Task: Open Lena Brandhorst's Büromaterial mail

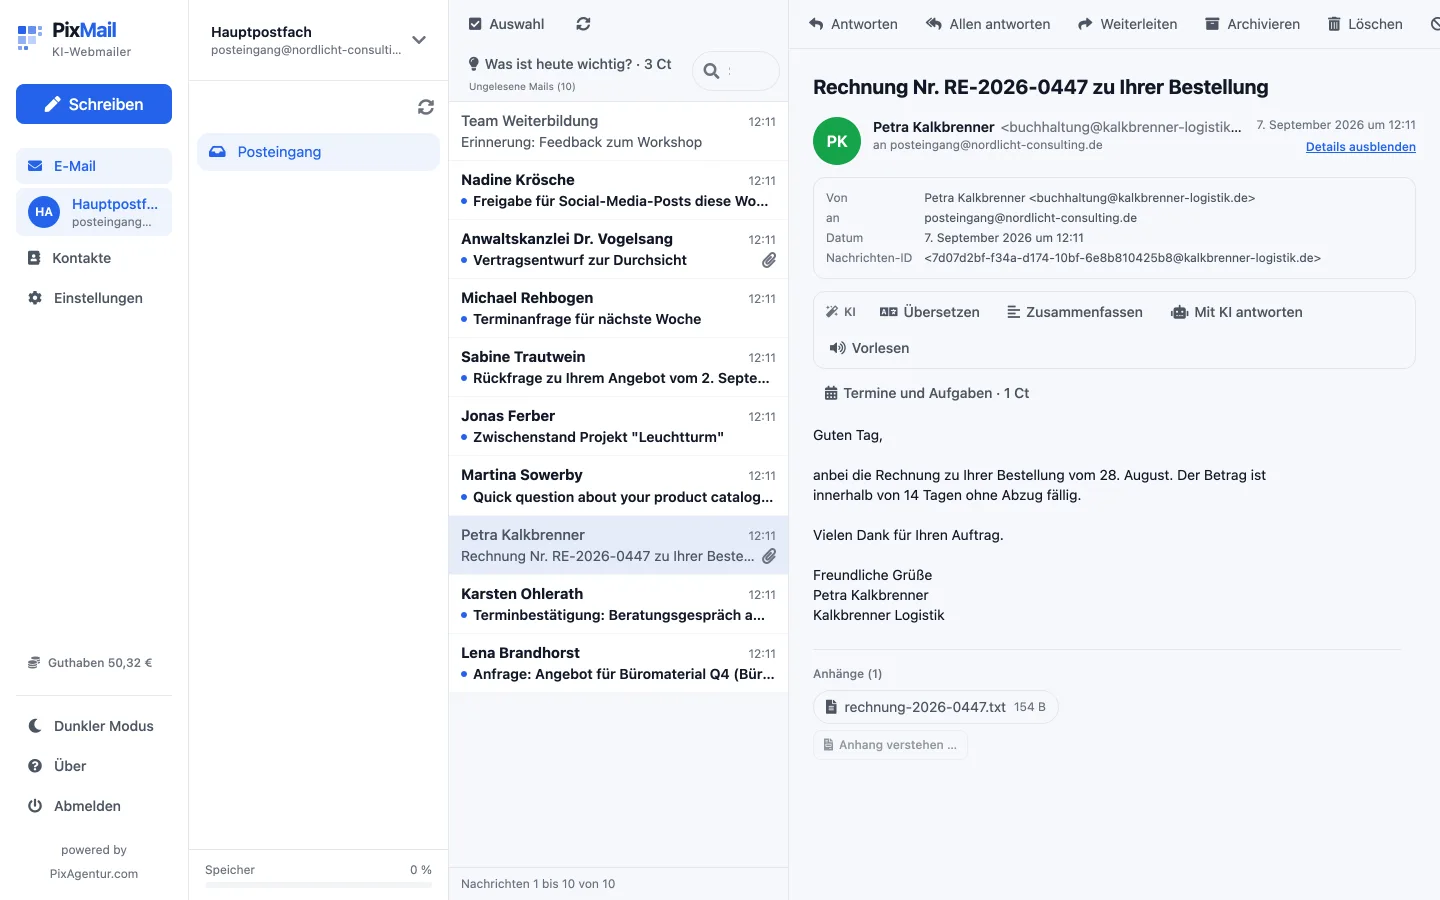Action: (618, 663)
